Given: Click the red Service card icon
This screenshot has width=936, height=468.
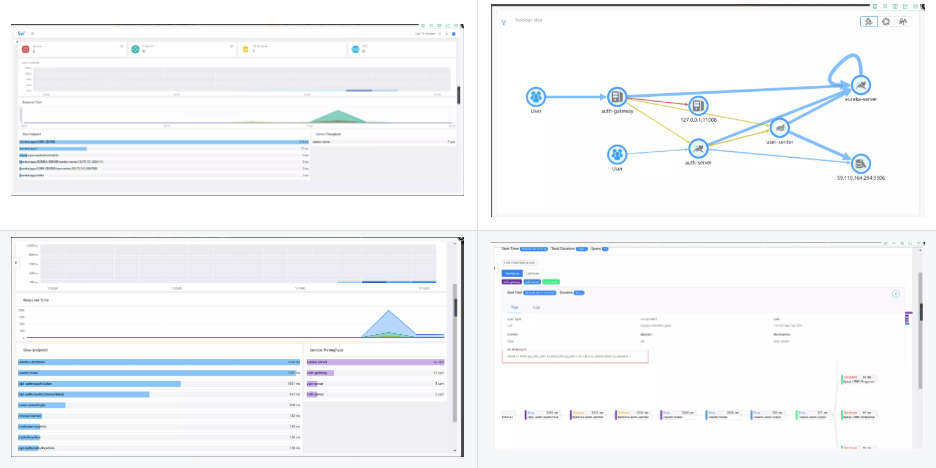Looking at the screenshot, I should [x=25, y=49].
